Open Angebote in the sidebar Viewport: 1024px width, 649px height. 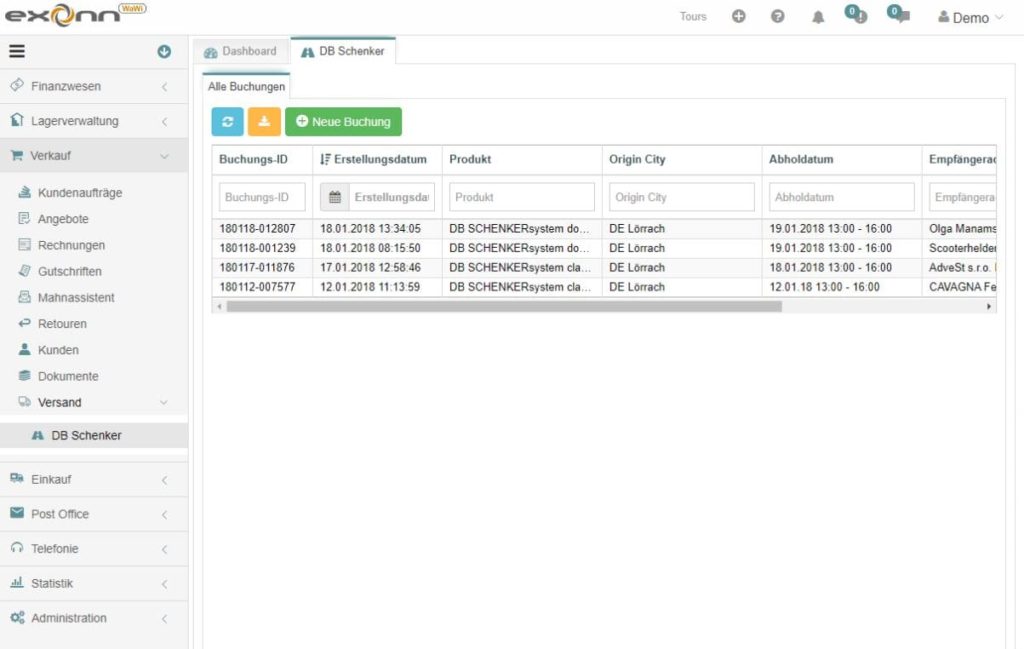[63, 219]
